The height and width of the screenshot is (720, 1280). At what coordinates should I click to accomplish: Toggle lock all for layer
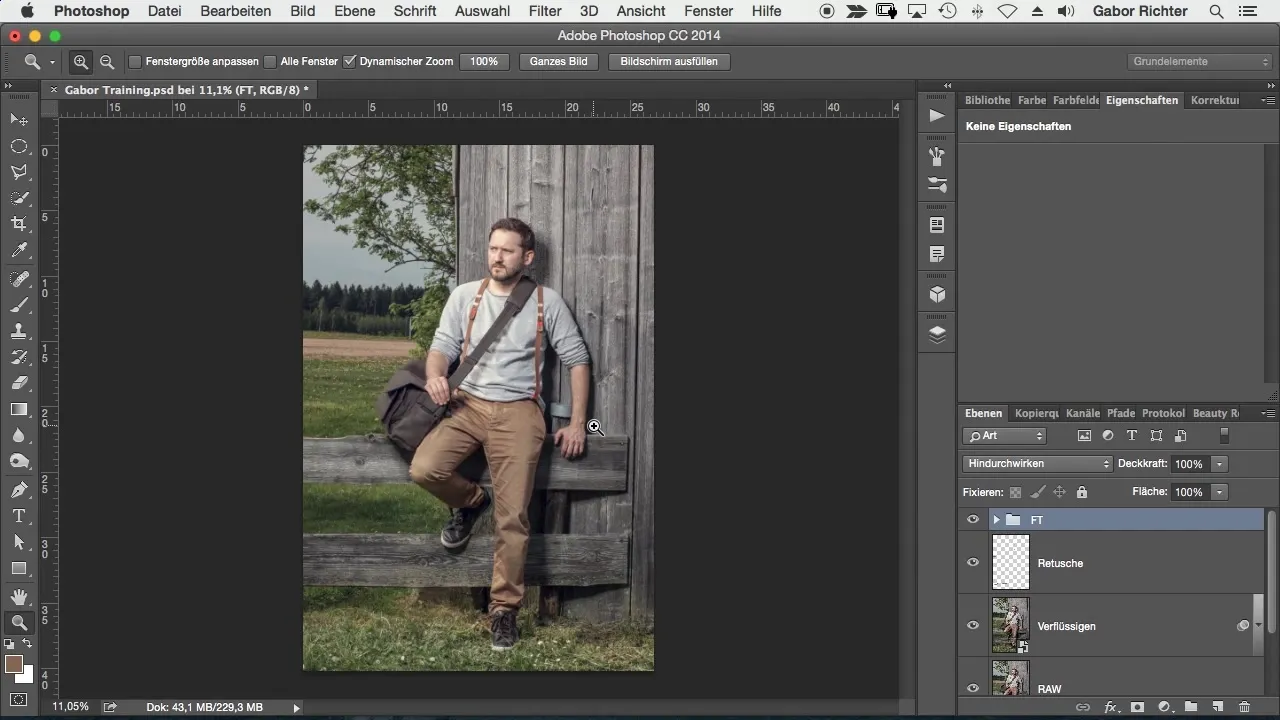pos(1081,492)
